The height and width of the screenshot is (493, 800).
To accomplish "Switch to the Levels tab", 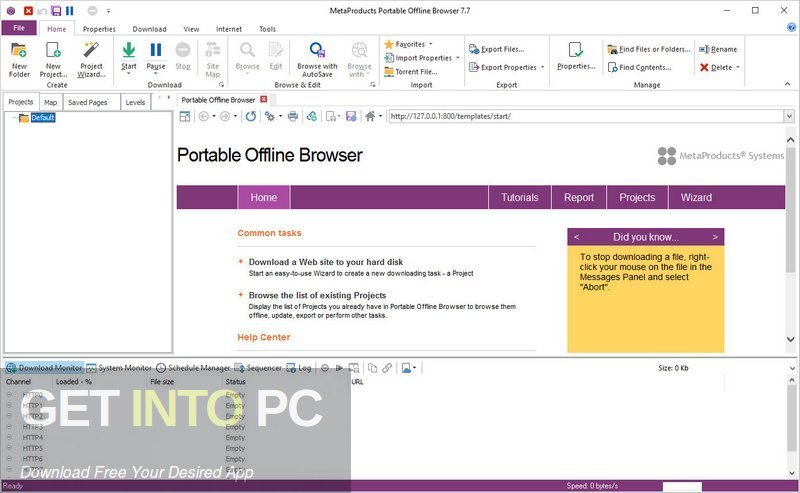I will click(x=135, y=102).
